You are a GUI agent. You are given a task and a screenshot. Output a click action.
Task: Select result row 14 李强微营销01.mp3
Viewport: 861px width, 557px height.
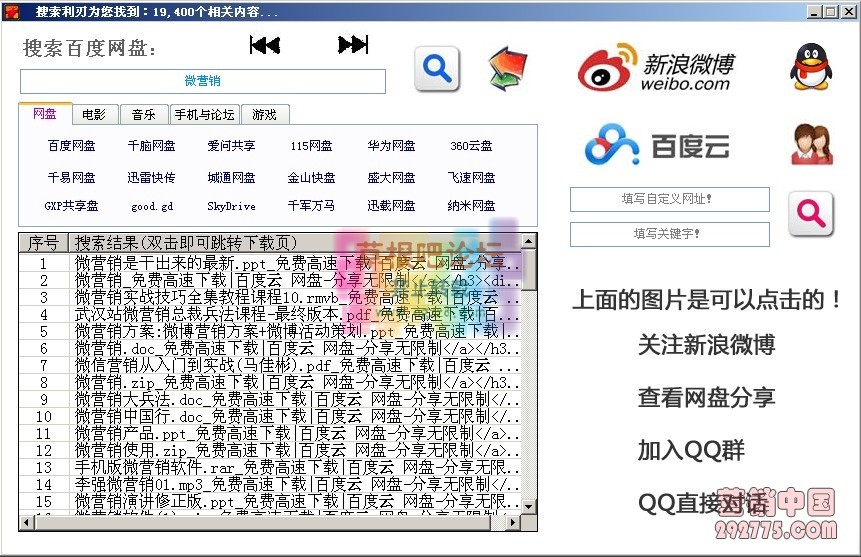coord(270,484)
